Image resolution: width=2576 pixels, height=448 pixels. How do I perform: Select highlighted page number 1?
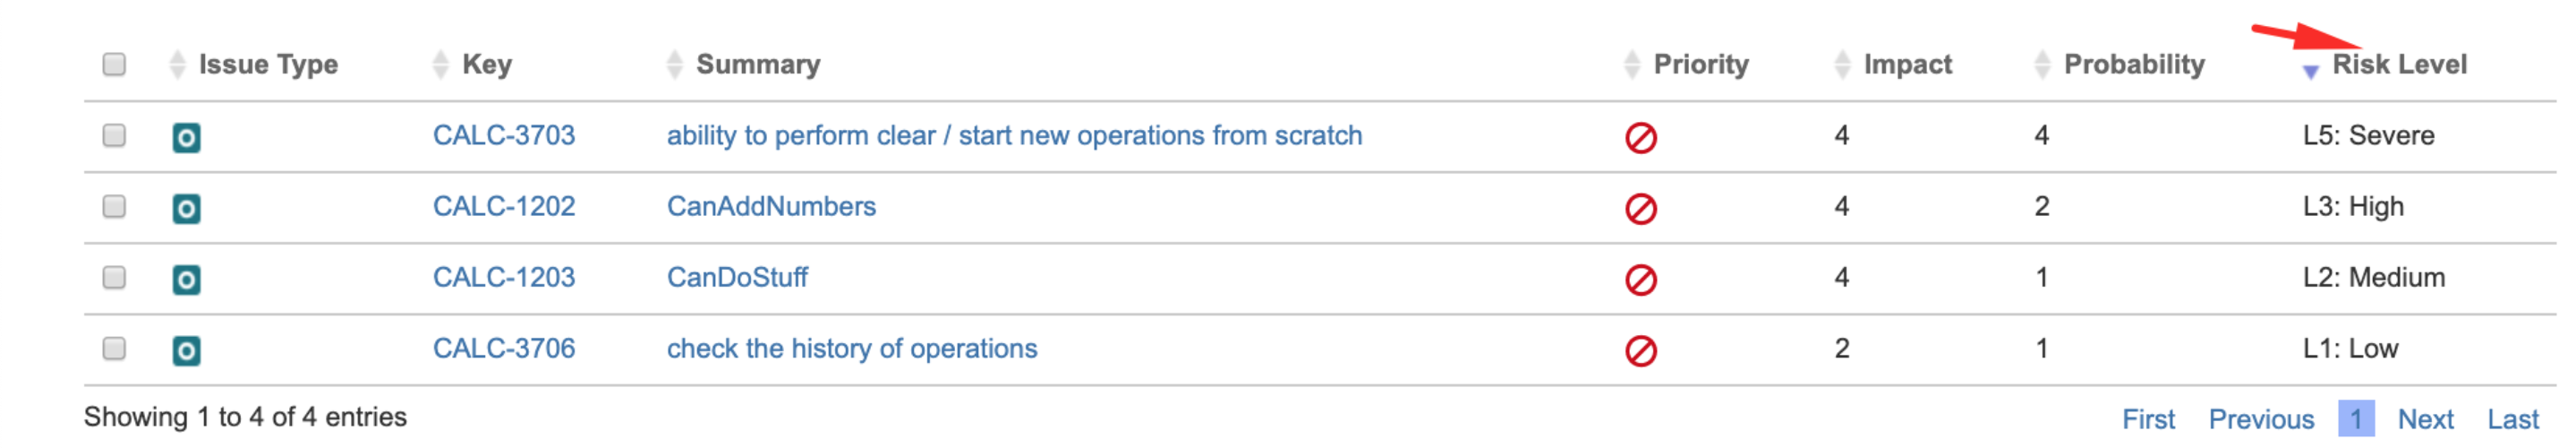2356,418
